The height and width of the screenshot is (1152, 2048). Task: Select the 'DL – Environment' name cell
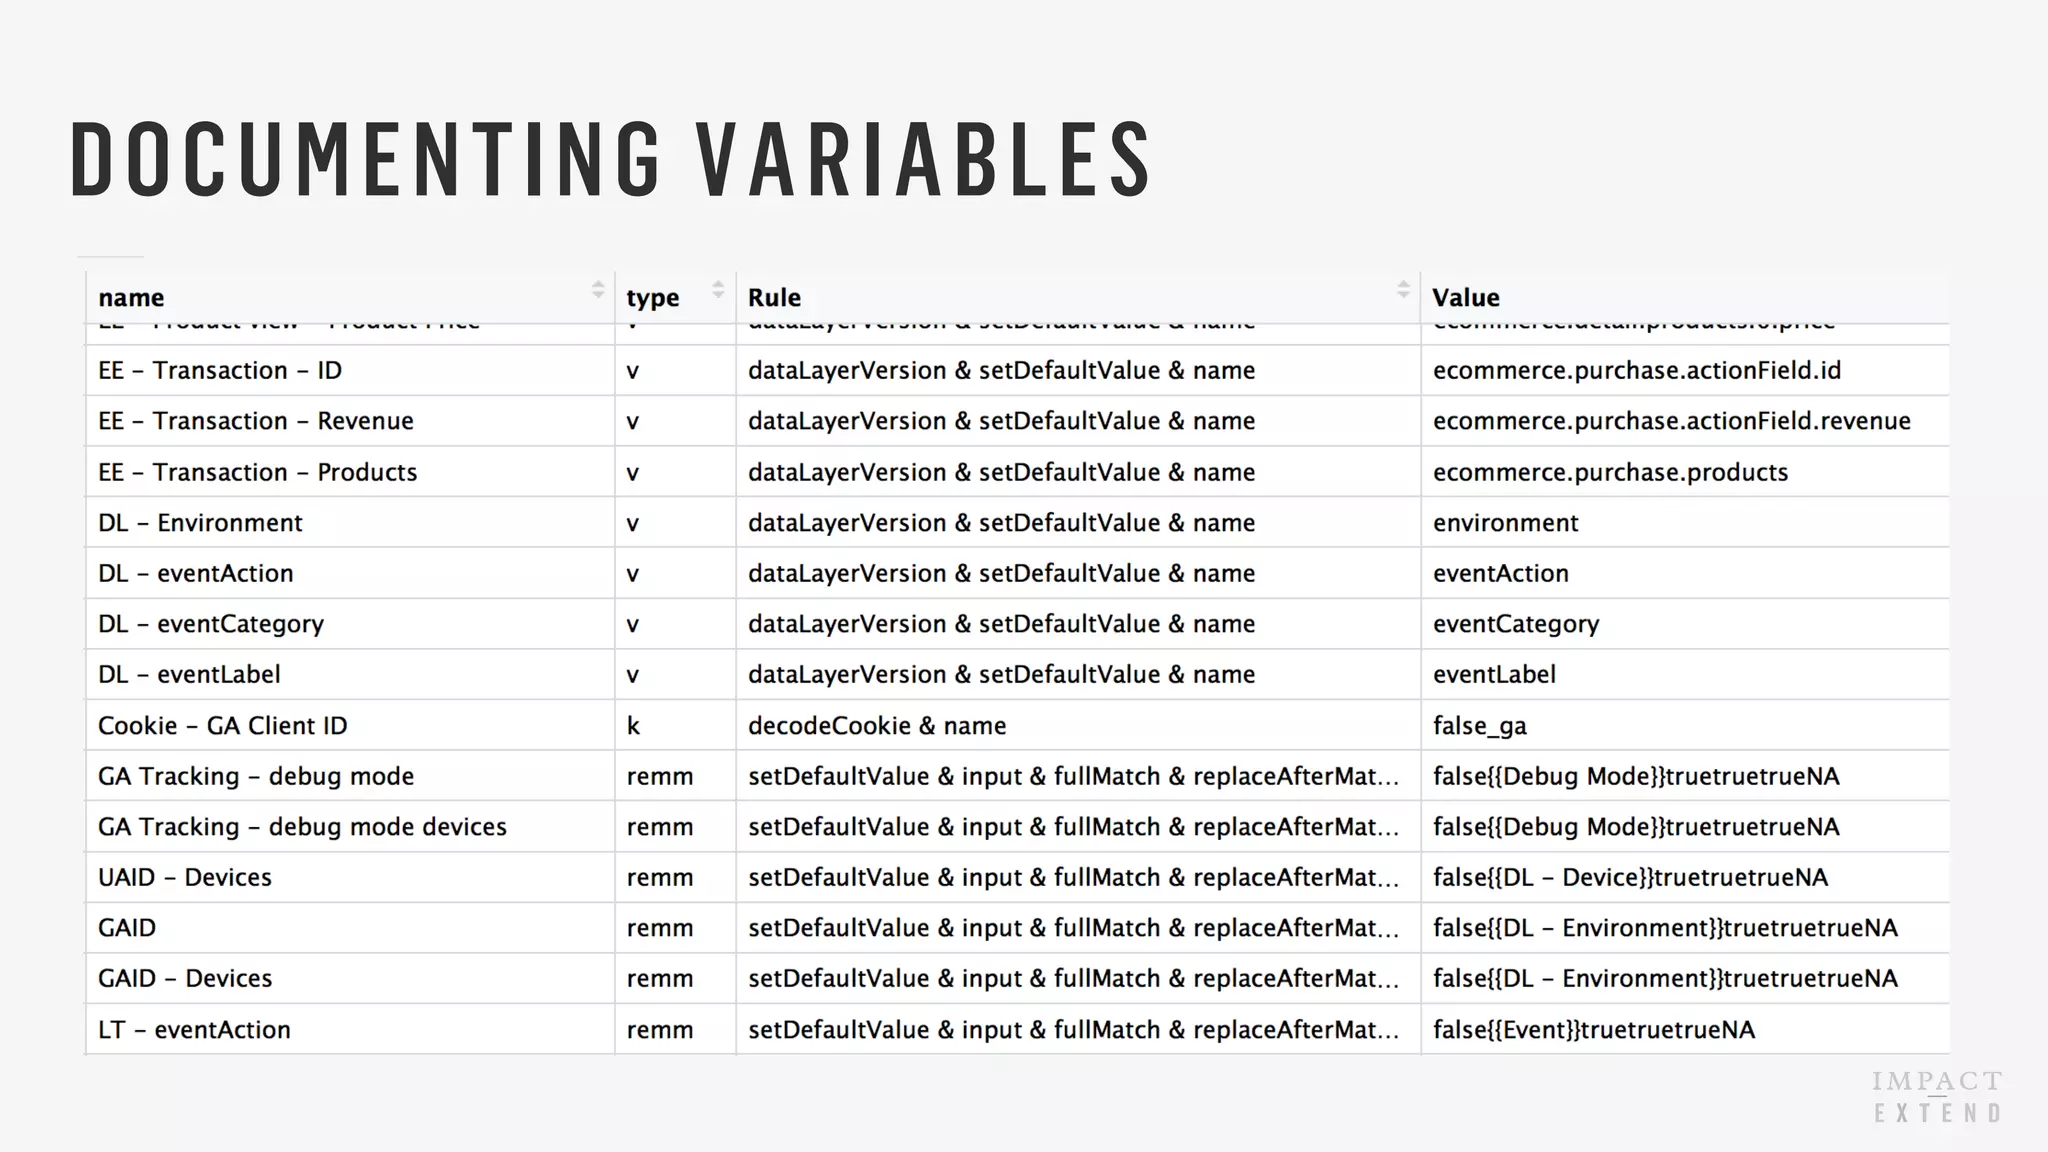point(350,523)
